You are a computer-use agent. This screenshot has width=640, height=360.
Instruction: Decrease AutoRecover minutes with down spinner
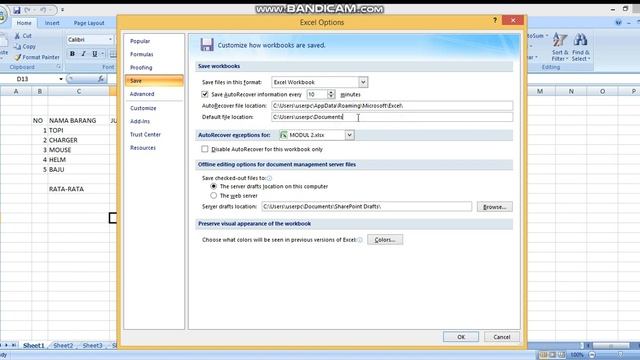coord(331,97)
